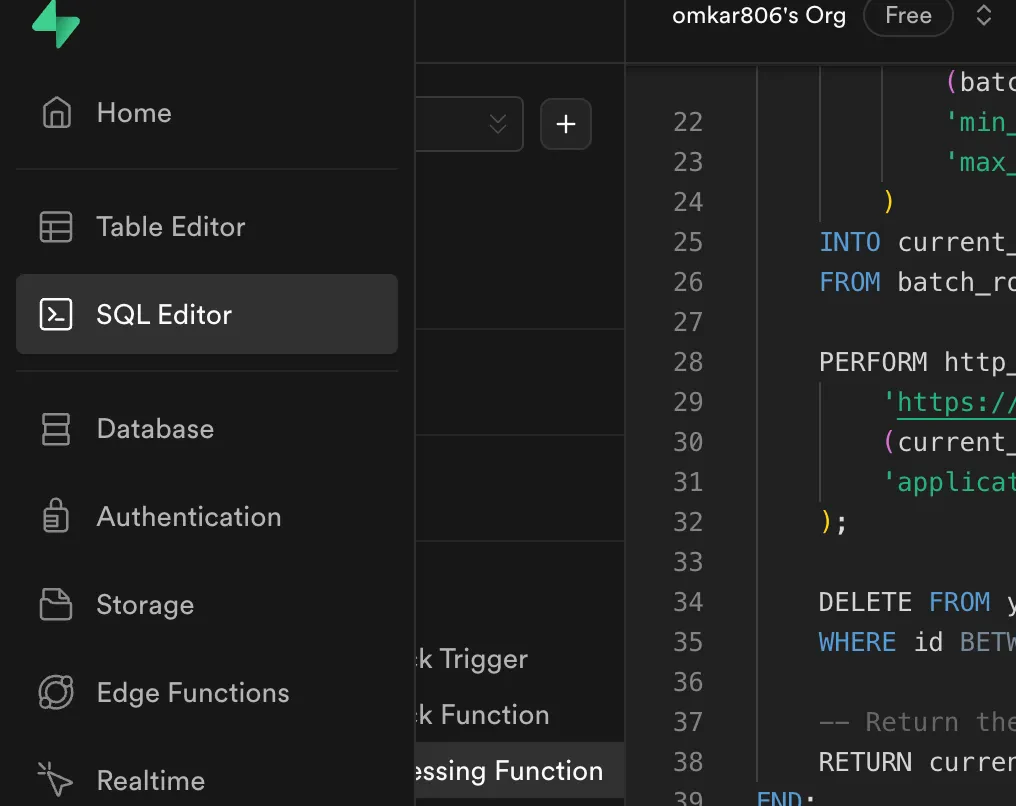Select the Home icon in sidebar
This screenshot has height=806, width=1016.
pos(57,113)
